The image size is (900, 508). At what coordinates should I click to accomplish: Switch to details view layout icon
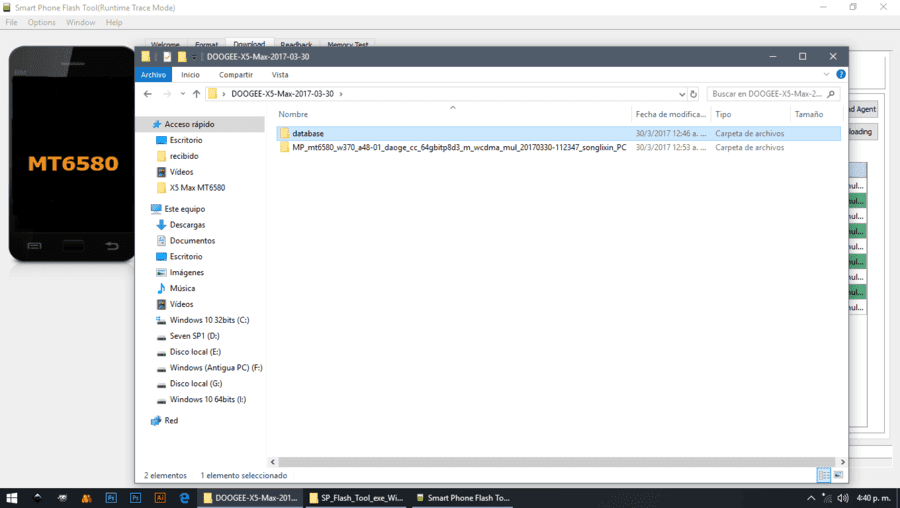click(824, 475)
